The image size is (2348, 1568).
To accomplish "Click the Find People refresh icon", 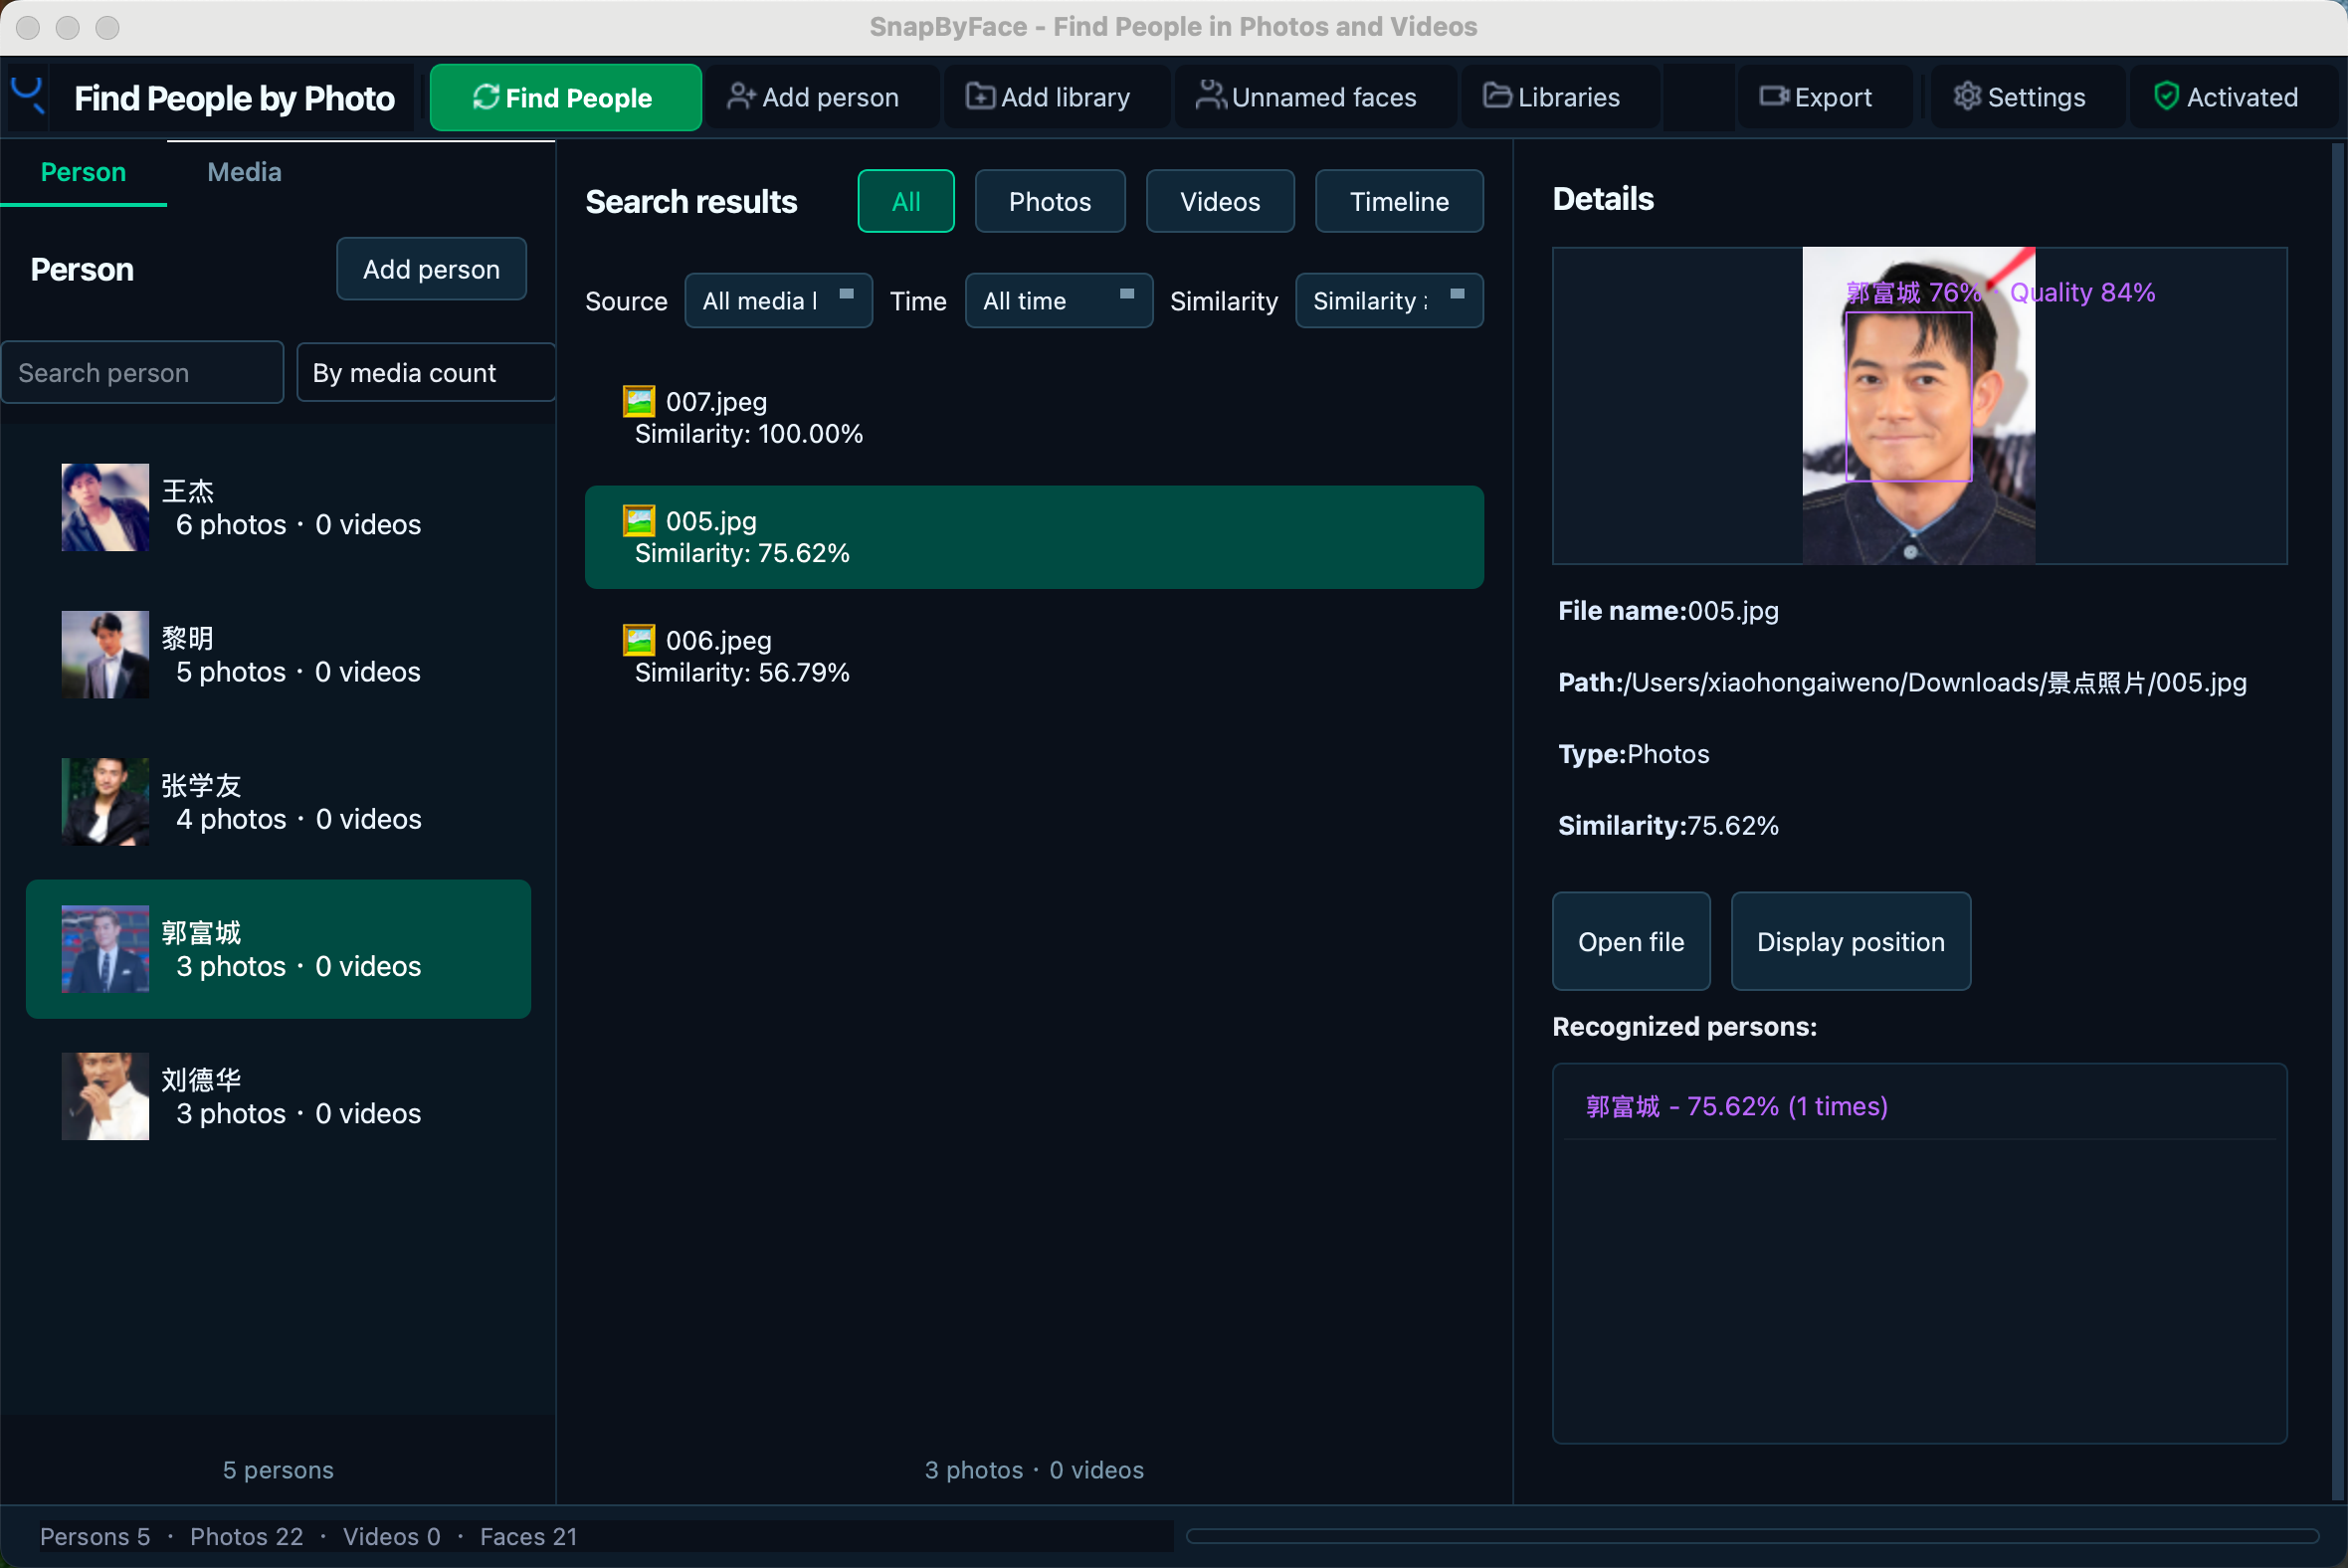I will [x=486, y=97].
